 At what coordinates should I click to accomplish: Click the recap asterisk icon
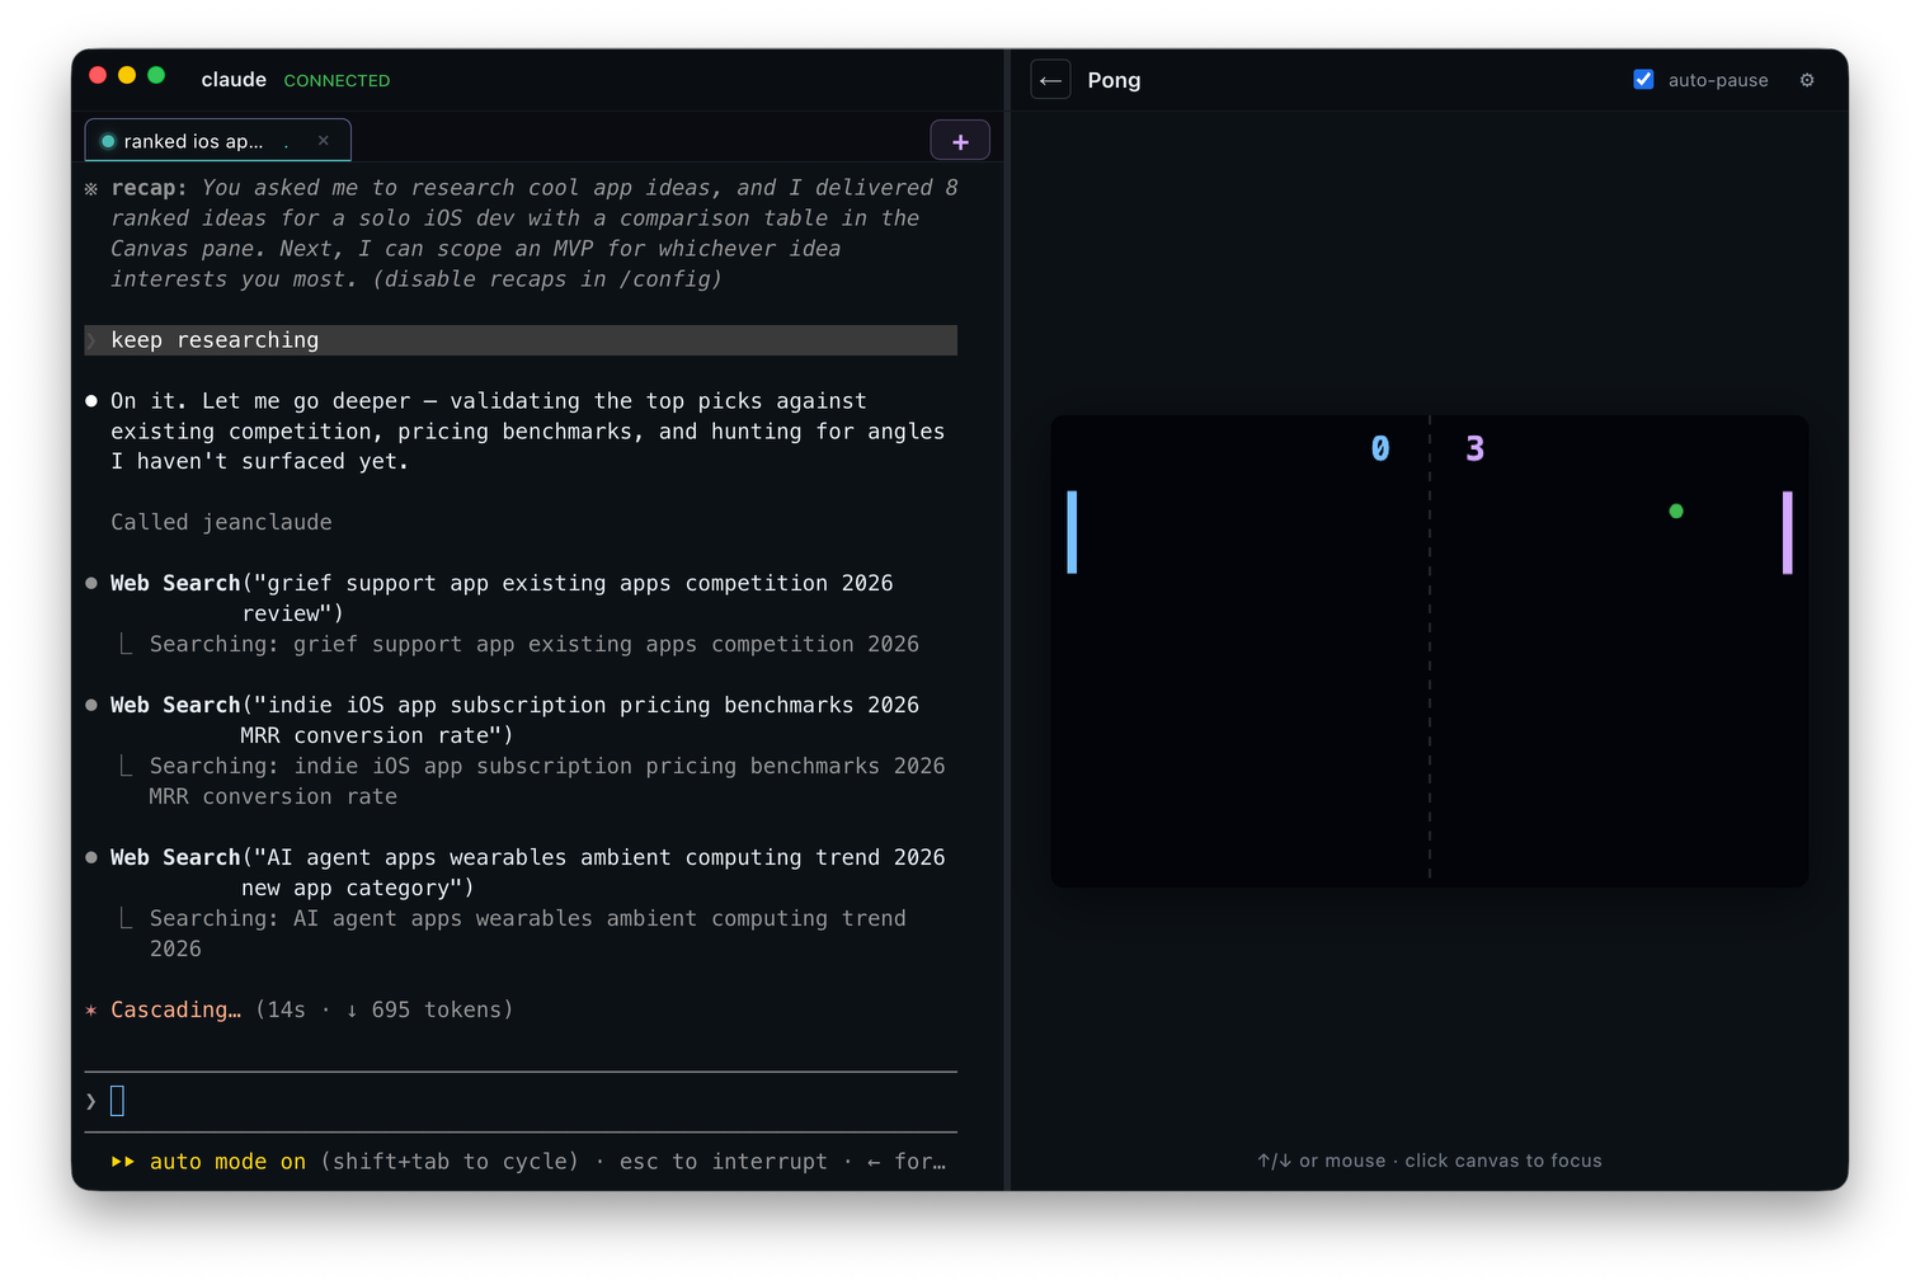(91, 189)
